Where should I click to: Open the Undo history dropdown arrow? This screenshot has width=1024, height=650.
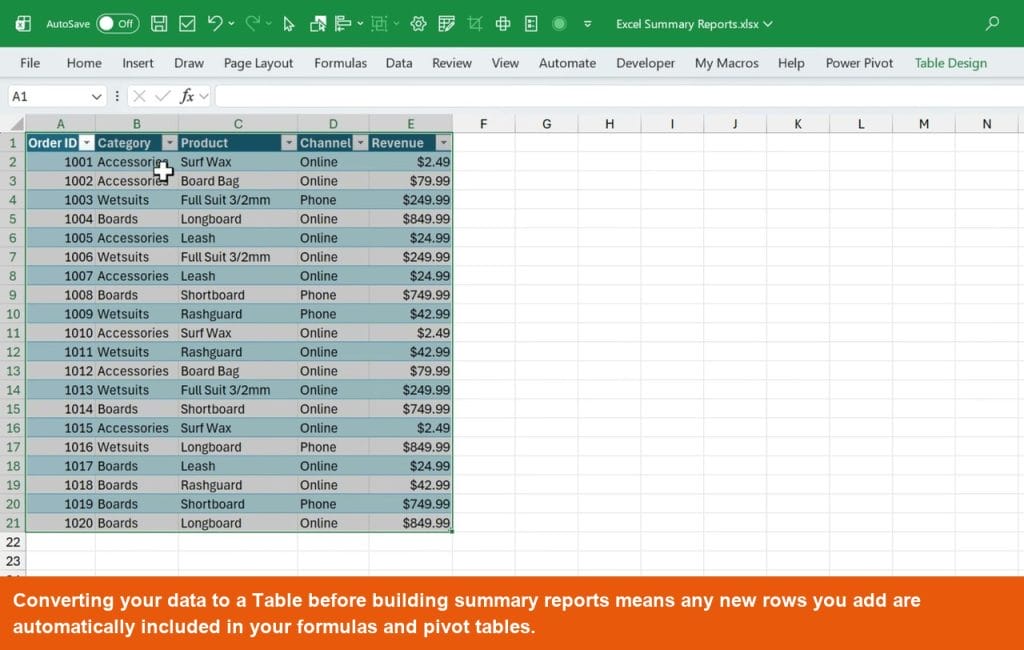pyautogui.click(x=231, y=24)
